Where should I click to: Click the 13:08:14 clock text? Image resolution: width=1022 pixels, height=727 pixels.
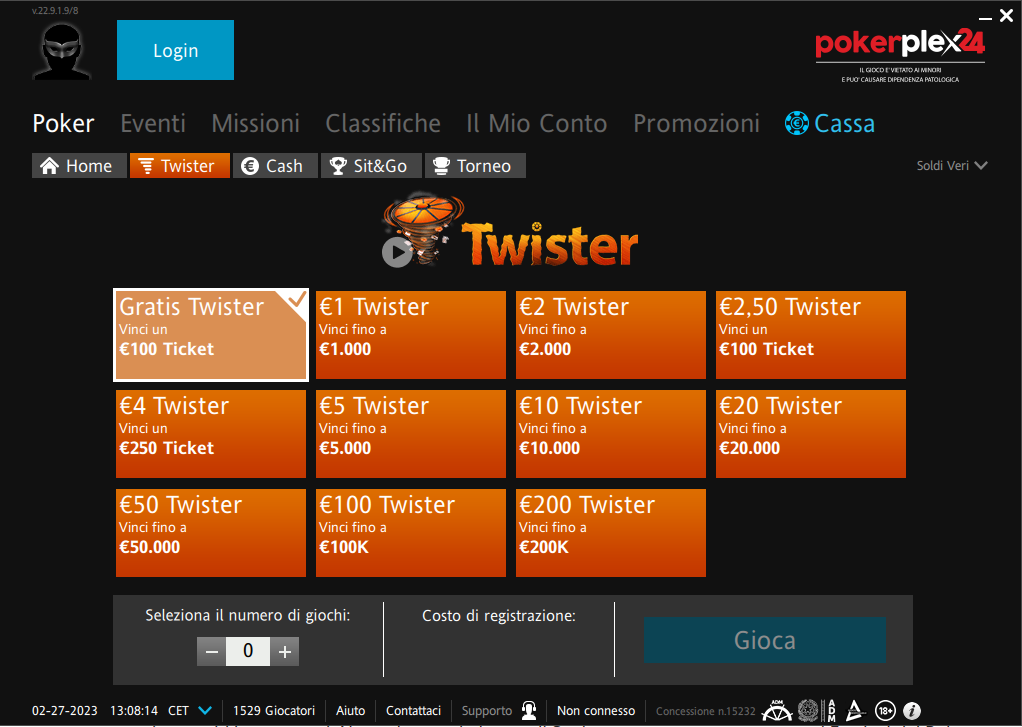(x=134, y=711)
